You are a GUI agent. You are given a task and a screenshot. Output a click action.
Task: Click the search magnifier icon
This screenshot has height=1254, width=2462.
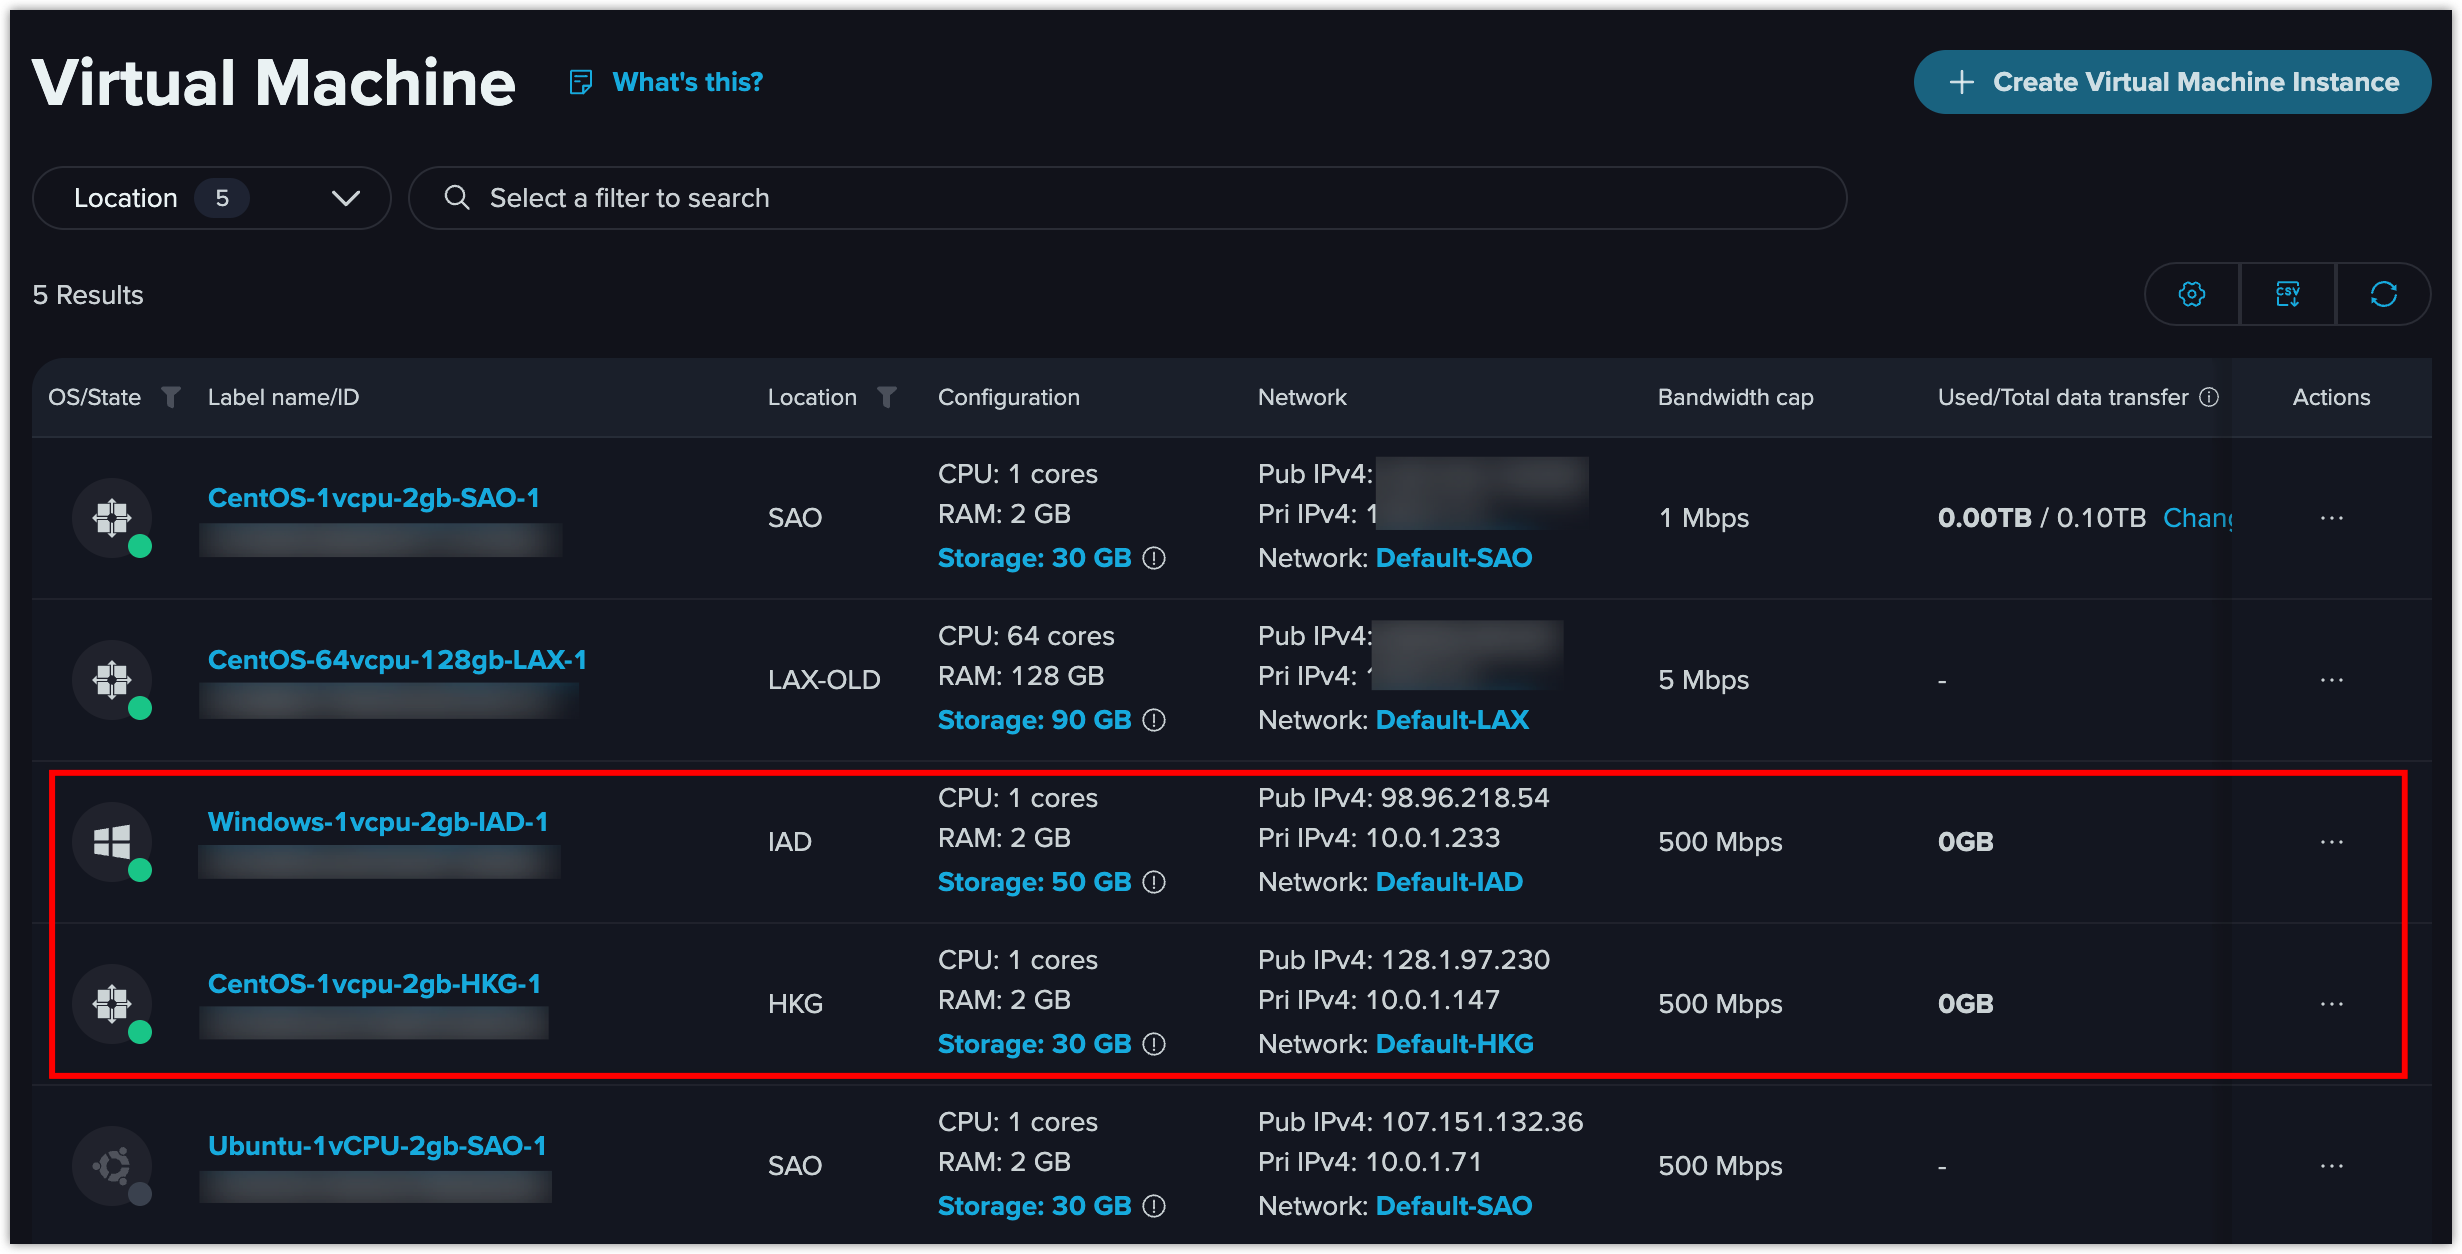click(x=457, y=198)
